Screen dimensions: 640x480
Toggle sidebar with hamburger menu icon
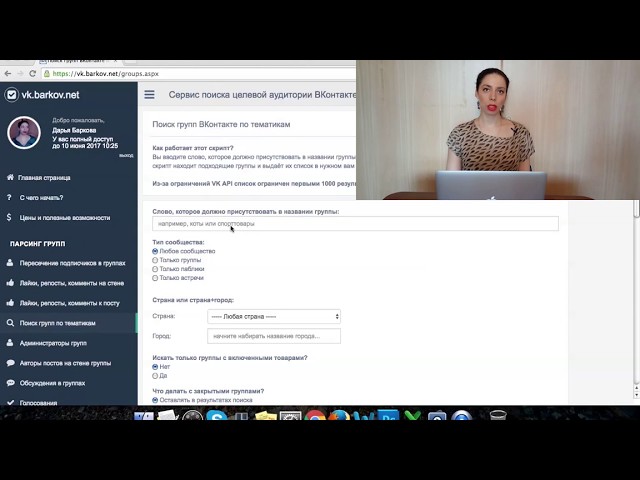pos(149,95)
